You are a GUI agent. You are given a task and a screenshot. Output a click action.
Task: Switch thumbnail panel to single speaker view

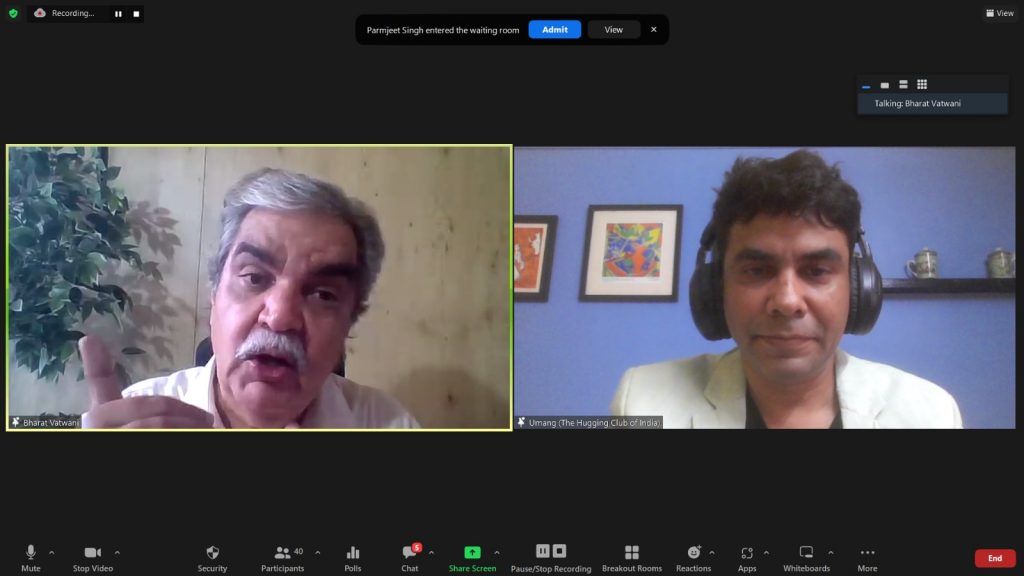point(884,85)
